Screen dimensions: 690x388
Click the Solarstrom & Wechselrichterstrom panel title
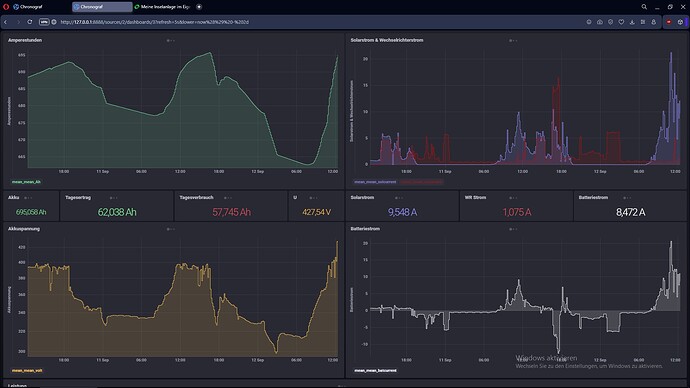coord(387,40)
